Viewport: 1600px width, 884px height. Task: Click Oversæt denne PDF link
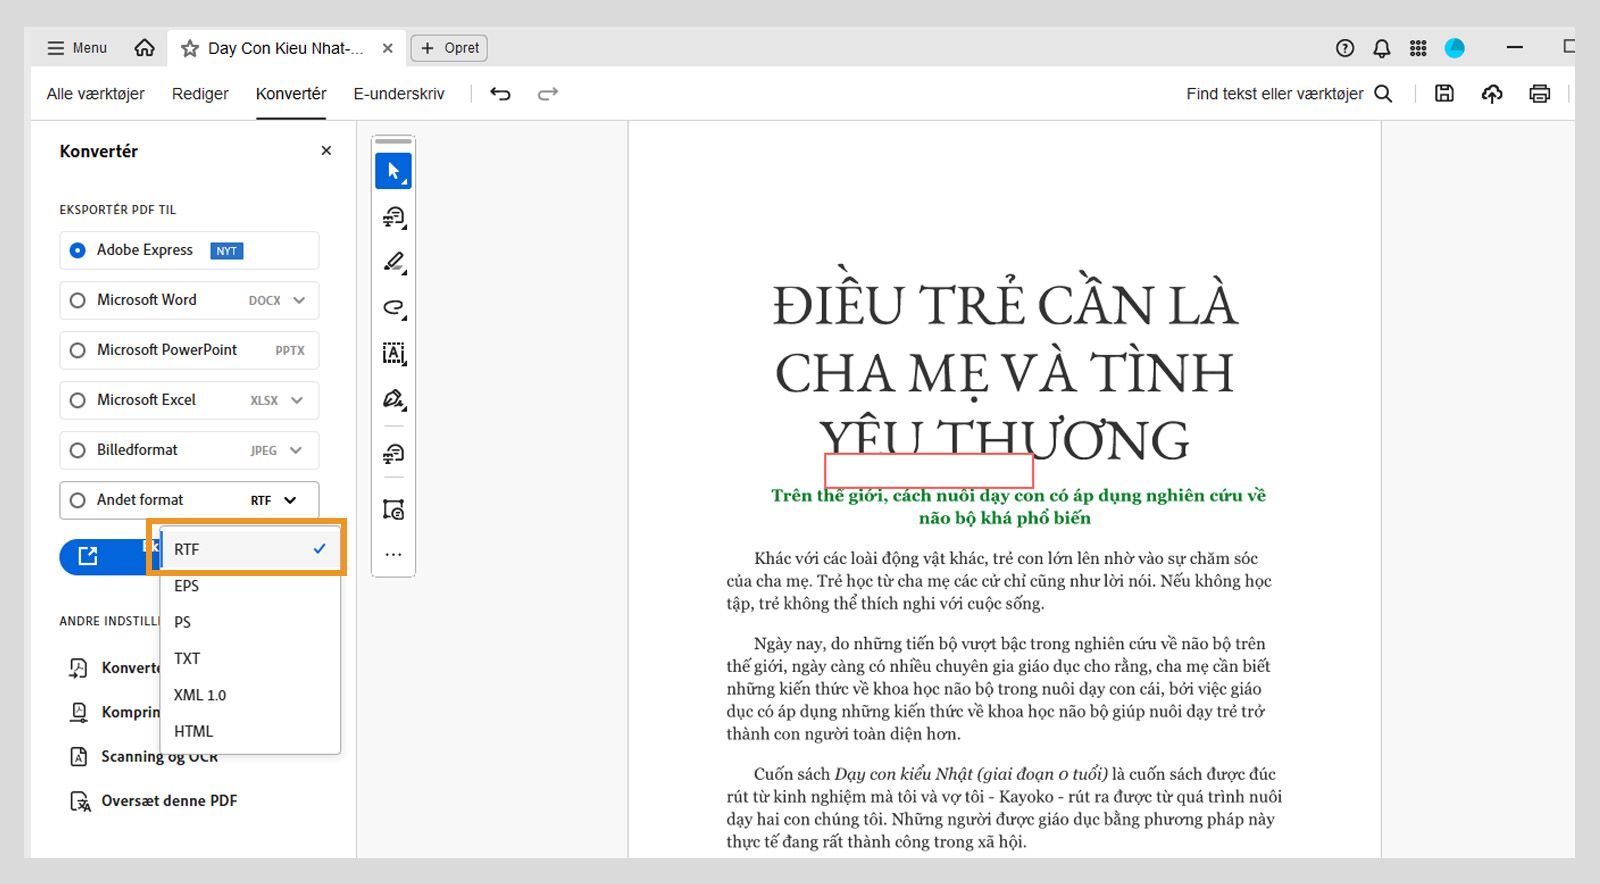pyautogui.click(x=168, y=801)
